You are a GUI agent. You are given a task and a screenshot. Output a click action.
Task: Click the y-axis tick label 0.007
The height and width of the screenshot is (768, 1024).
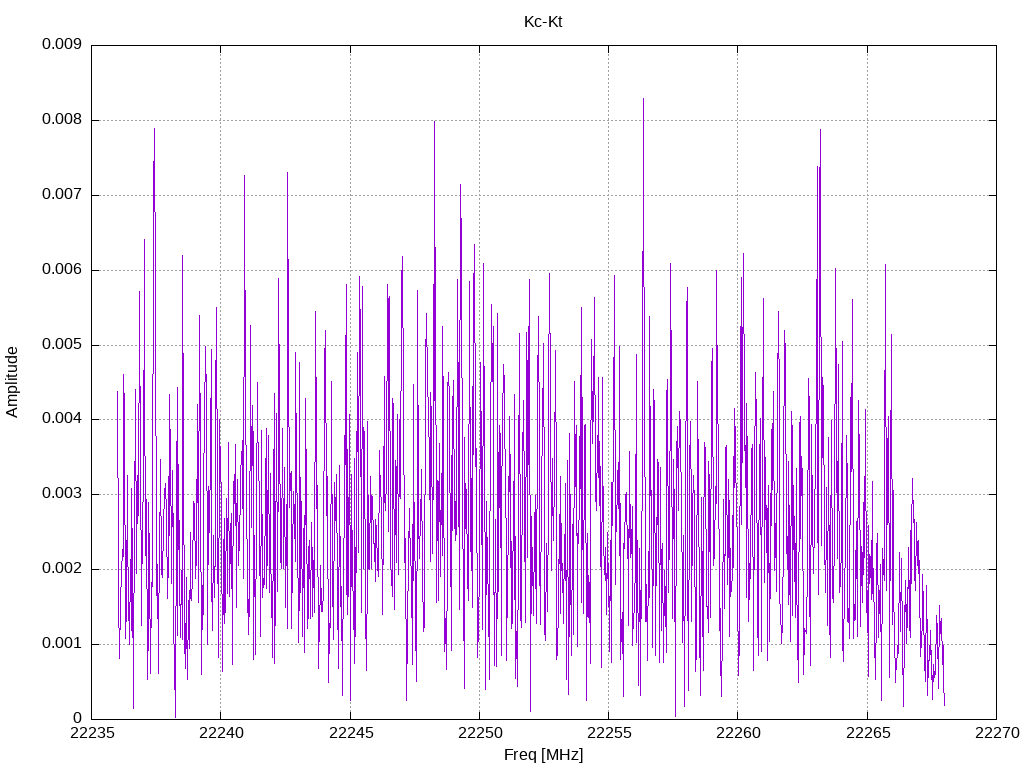[62, 194]
